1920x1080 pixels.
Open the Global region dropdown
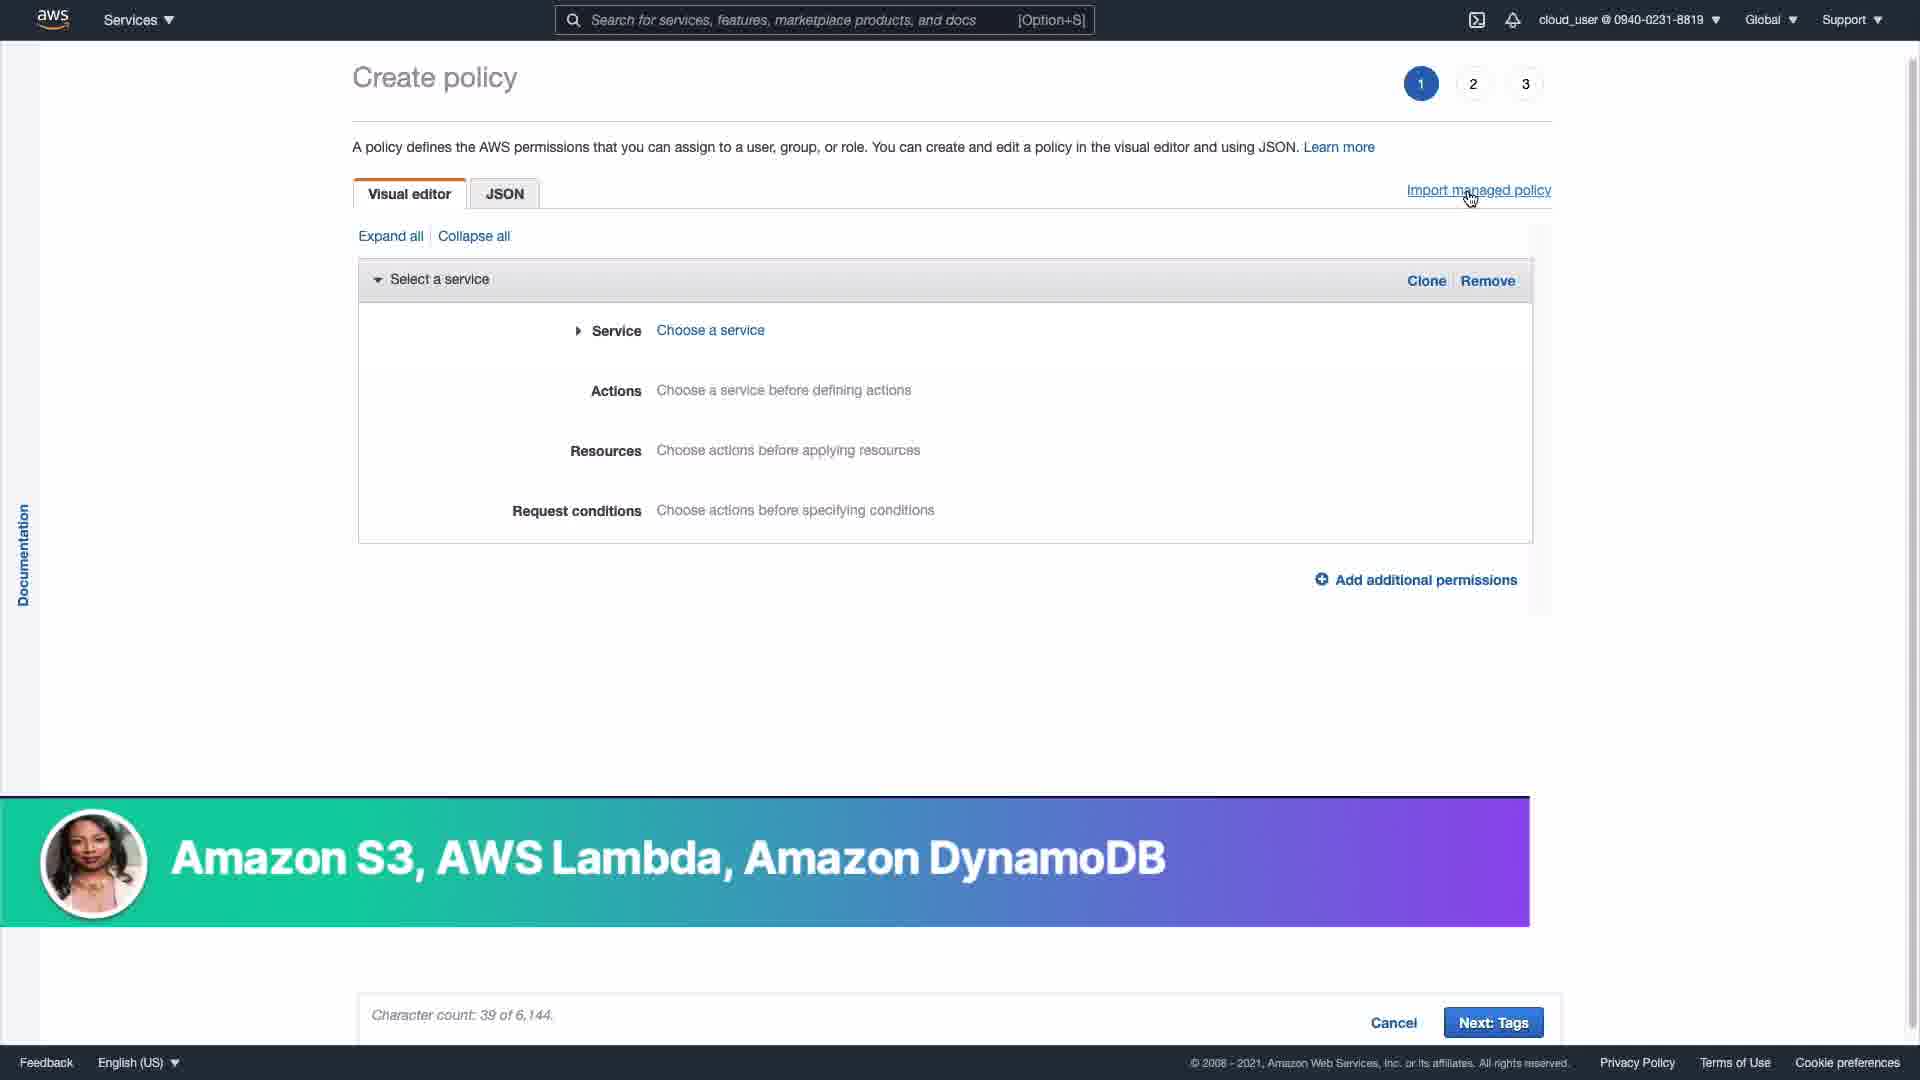(1770, 20)
